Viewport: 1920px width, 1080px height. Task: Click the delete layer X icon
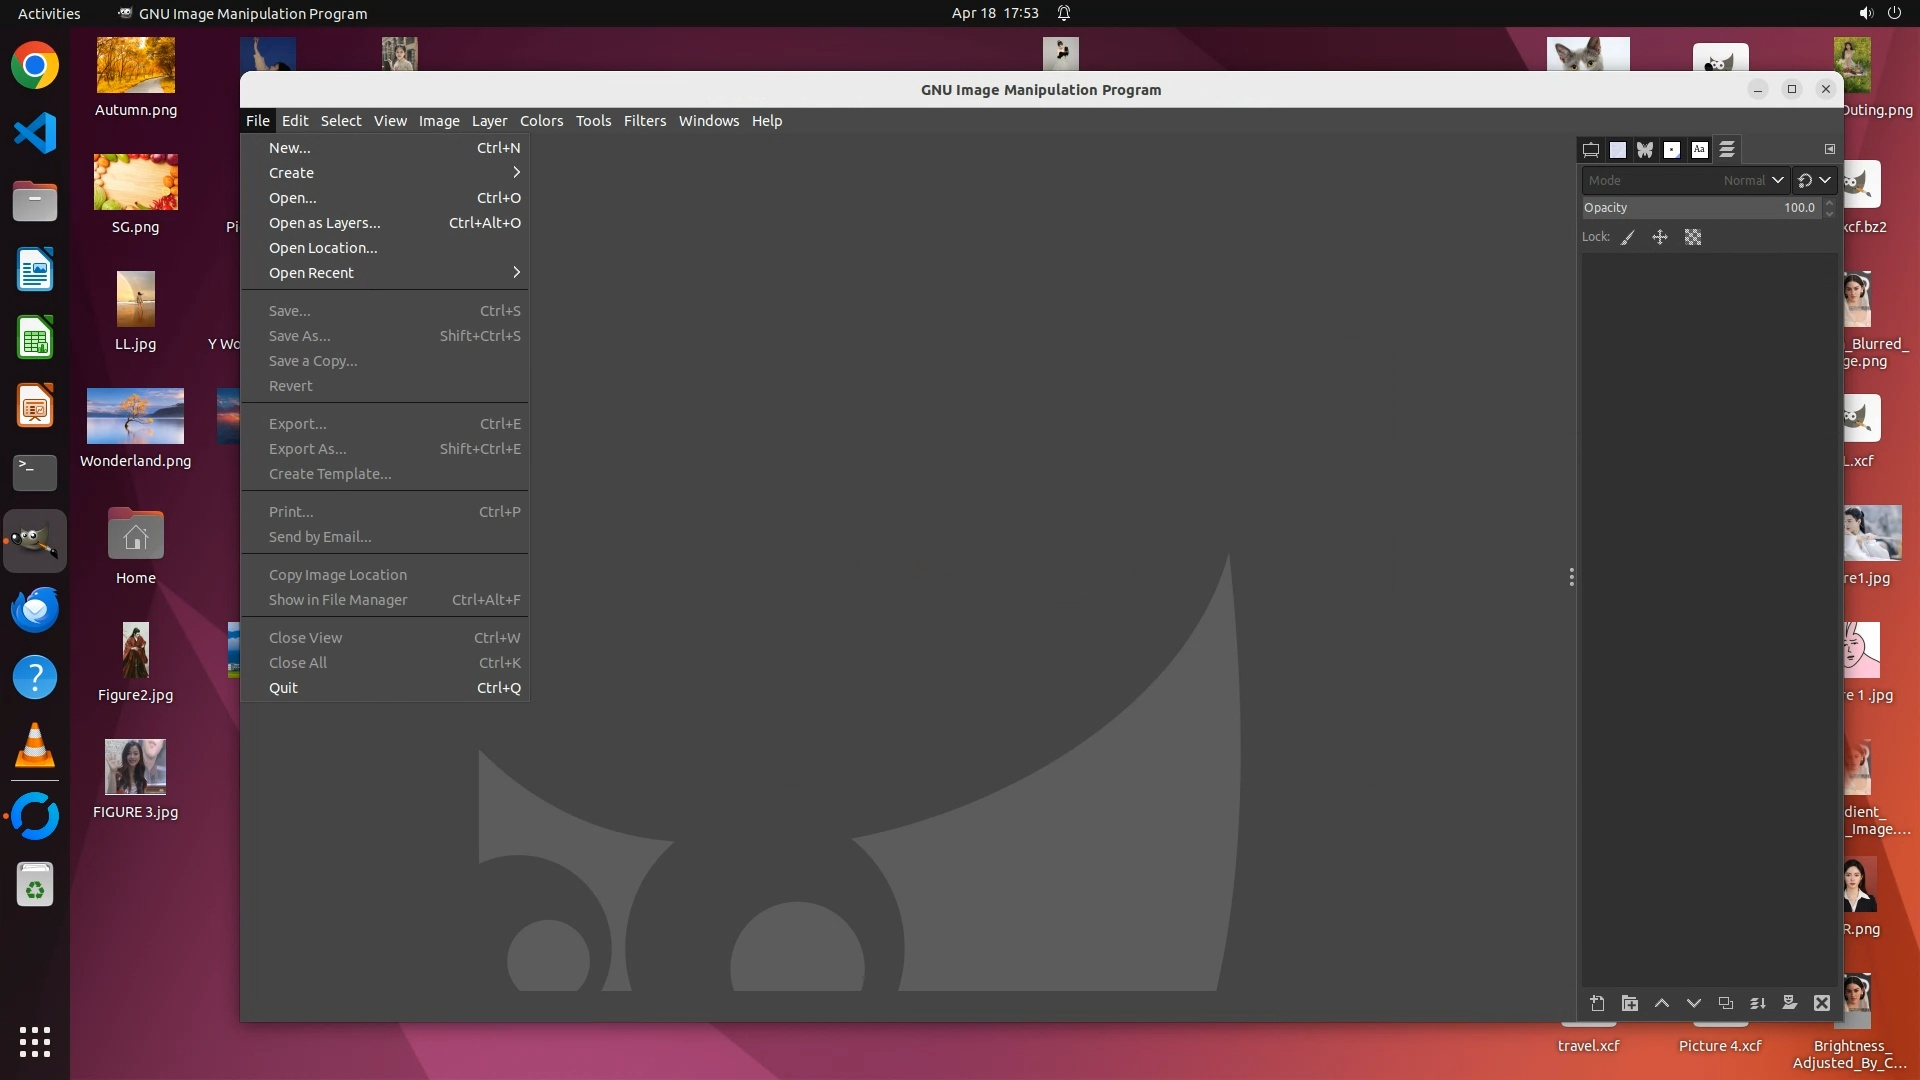pos(1821,1003)
